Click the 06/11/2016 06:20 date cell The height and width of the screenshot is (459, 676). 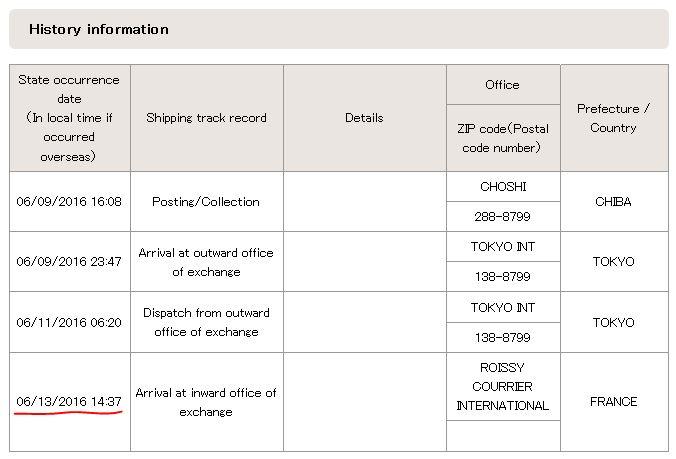69,322
